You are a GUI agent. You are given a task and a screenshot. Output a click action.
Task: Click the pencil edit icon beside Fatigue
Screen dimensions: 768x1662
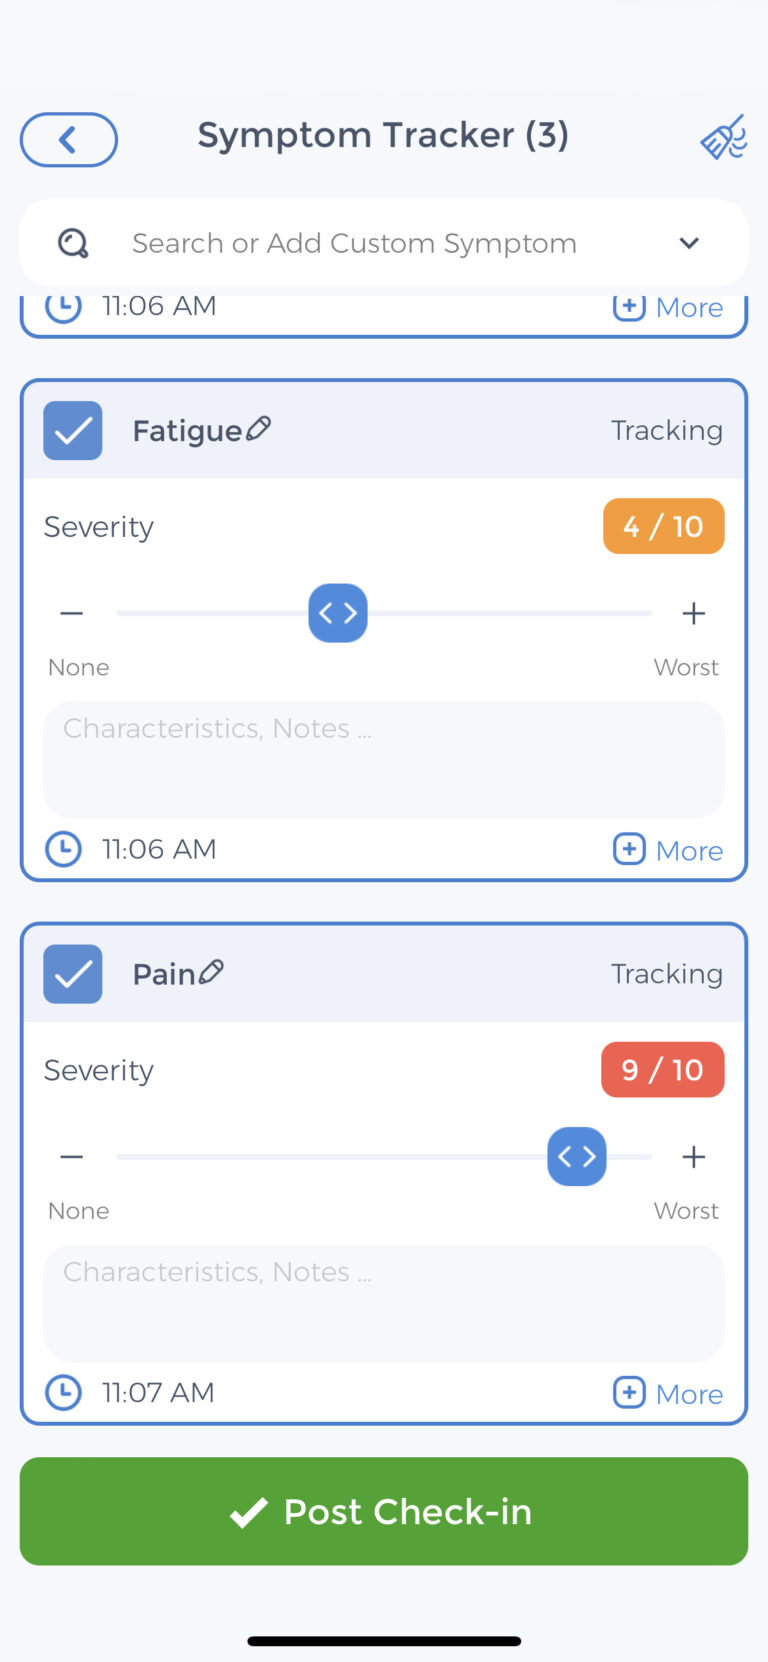click(258, 429)
